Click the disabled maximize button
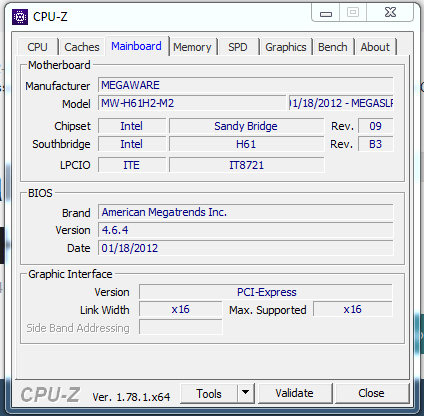Image resolution: width=424 pixels, height=416 pixels. pyautogui.click(x=353, y=13)
